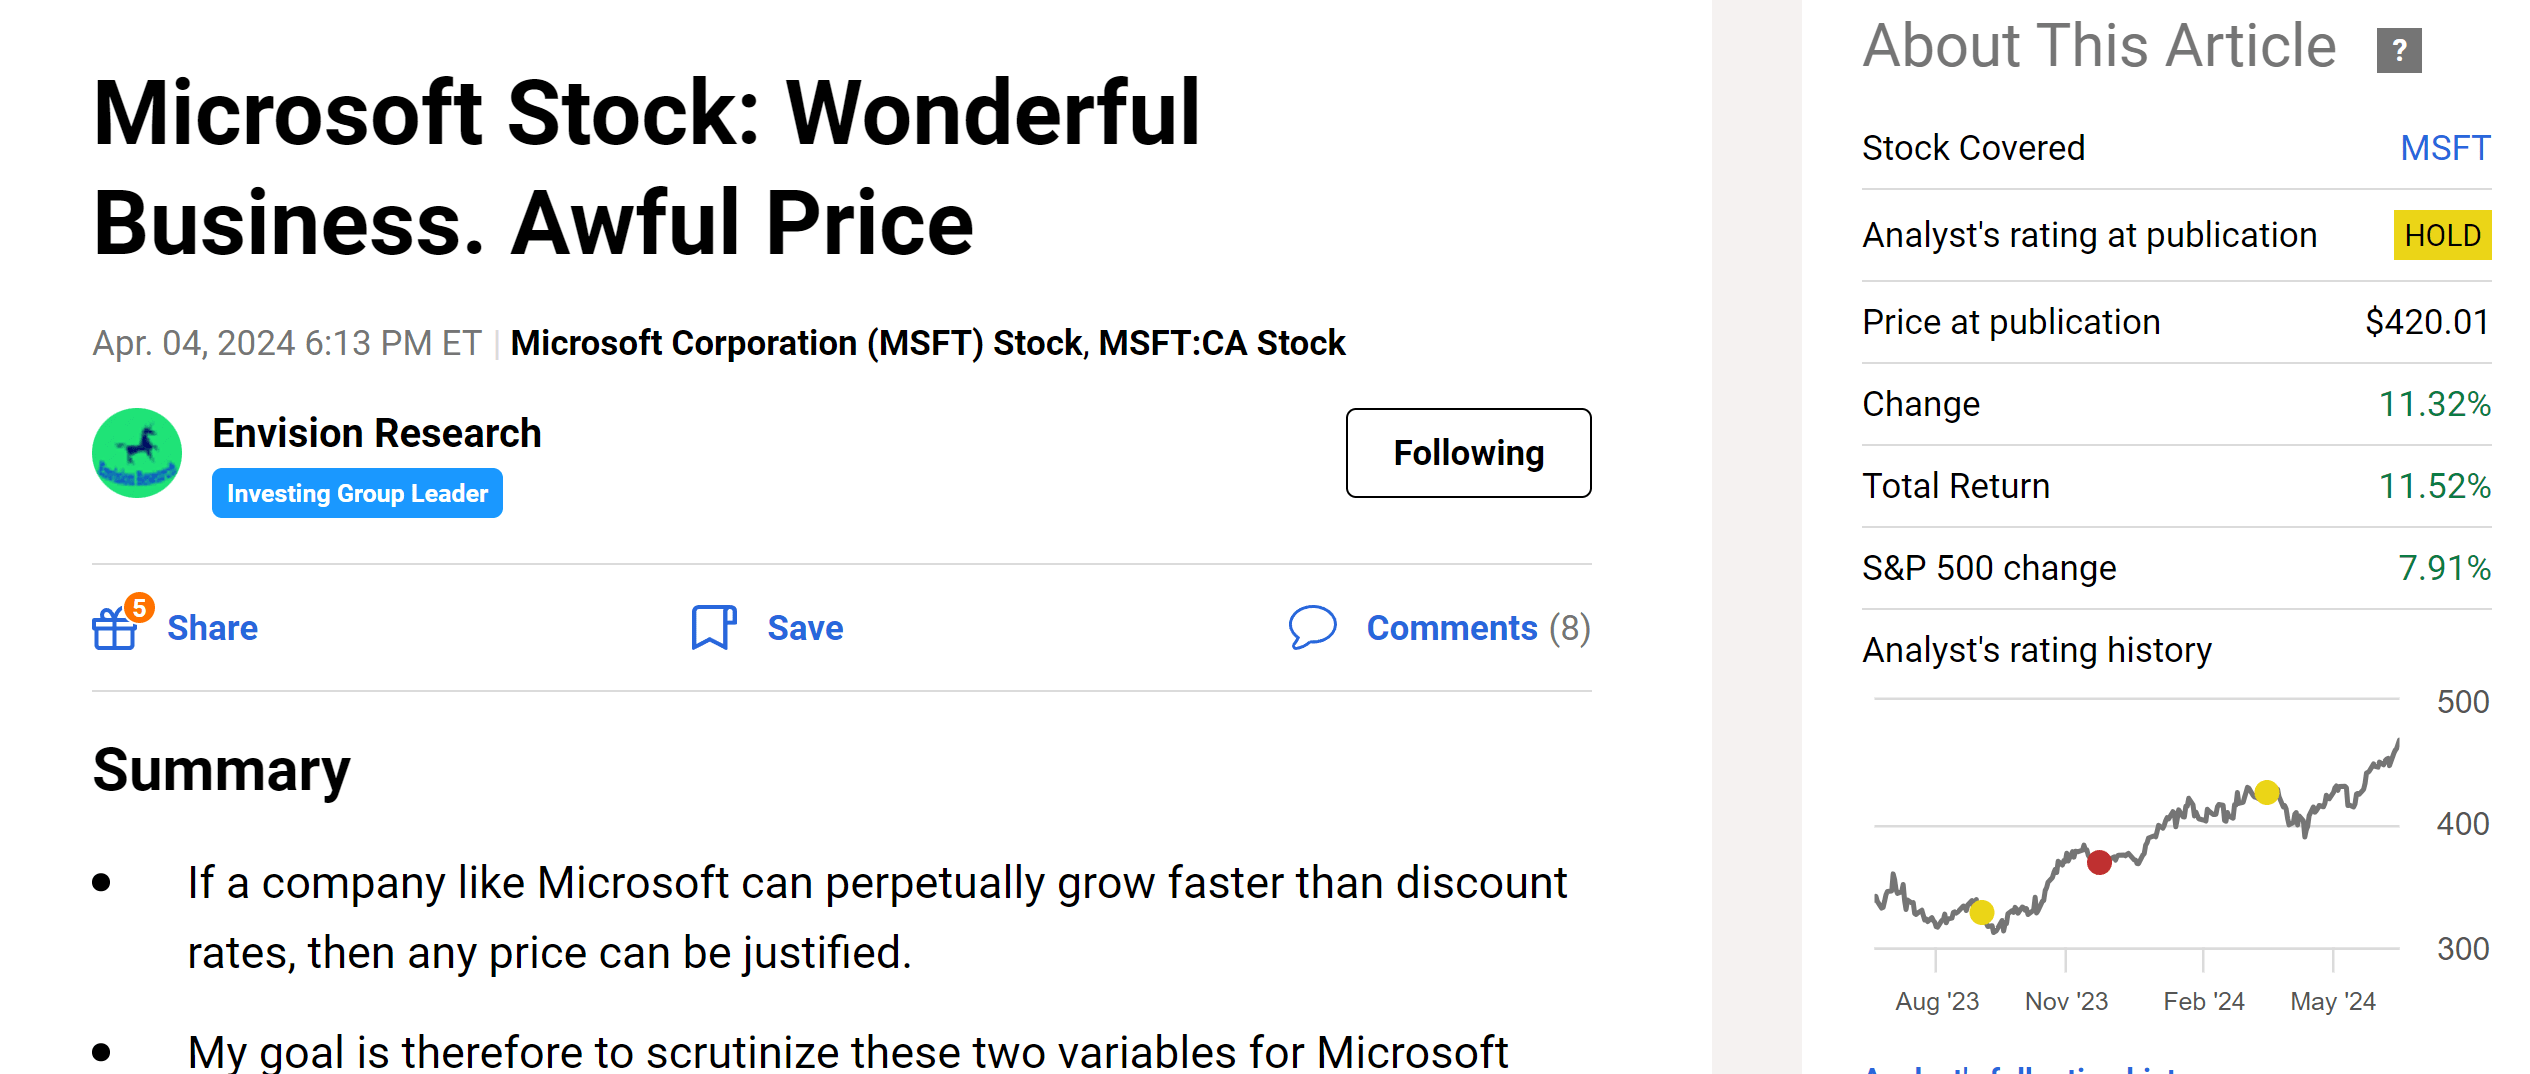Click the HOLD rating badge

tap(2441, 235)
